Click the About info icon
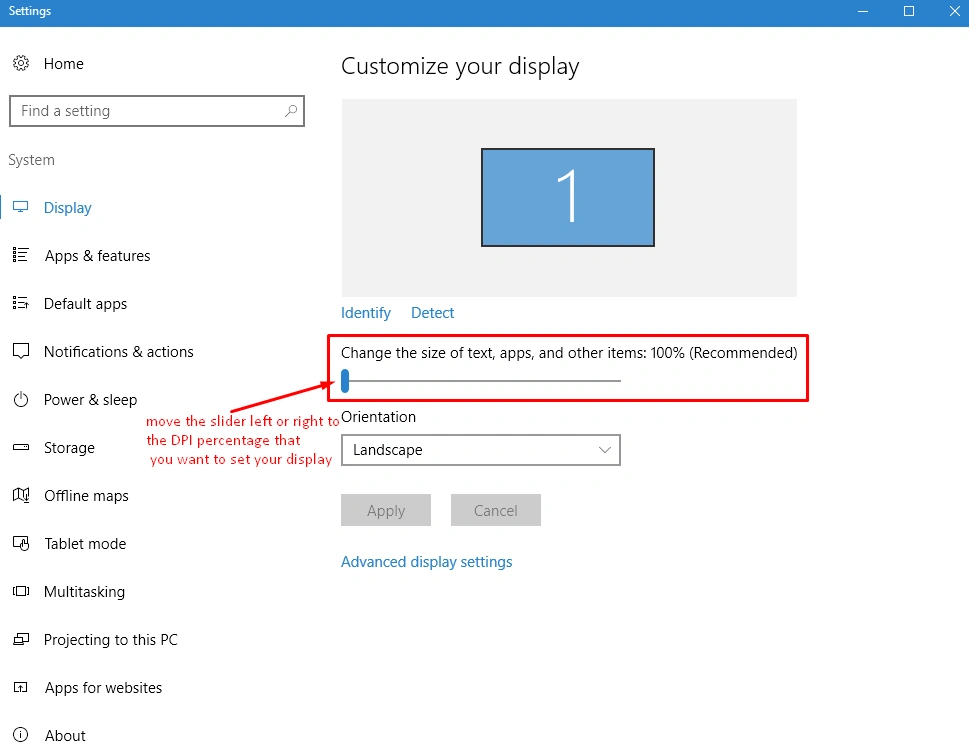 tap(20, 734)
